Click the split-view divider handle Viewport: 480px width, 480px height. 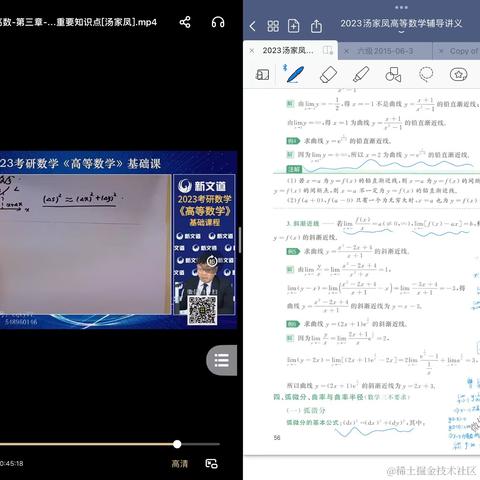click(240, 240)
